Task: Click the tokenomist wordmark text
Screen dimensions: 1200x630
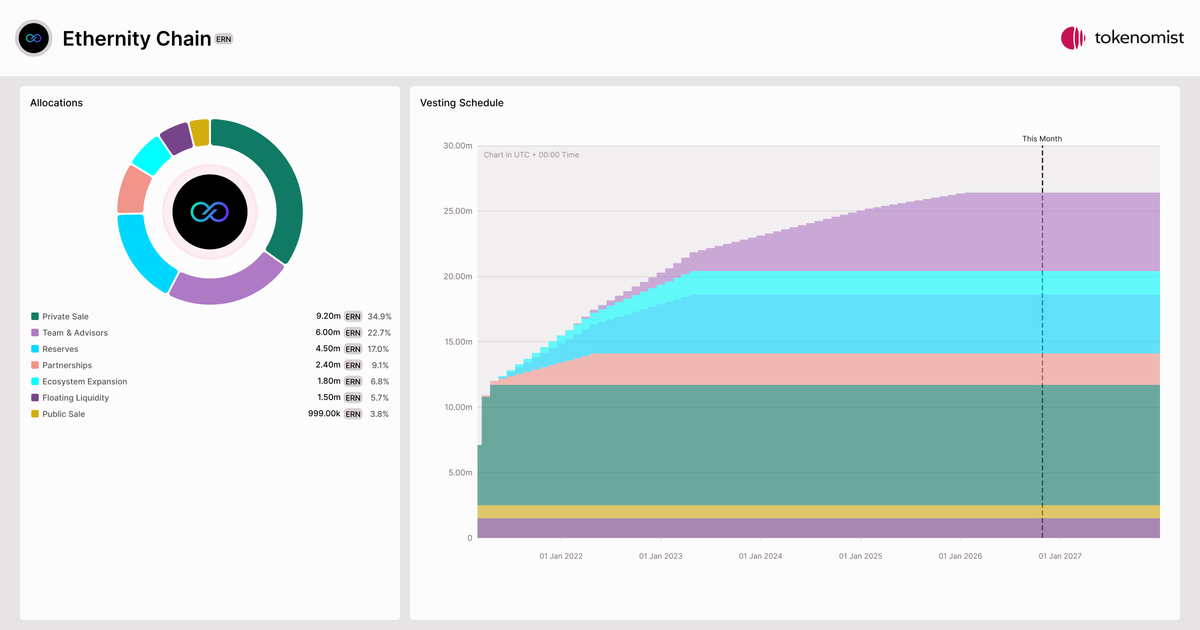Action: [x=1140, y=38]
